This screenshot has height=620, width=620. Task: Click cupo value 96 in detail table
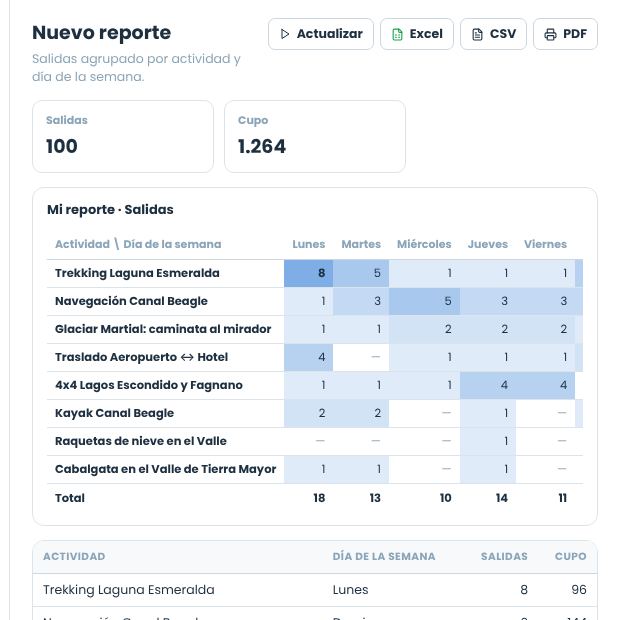pos(579,590)
